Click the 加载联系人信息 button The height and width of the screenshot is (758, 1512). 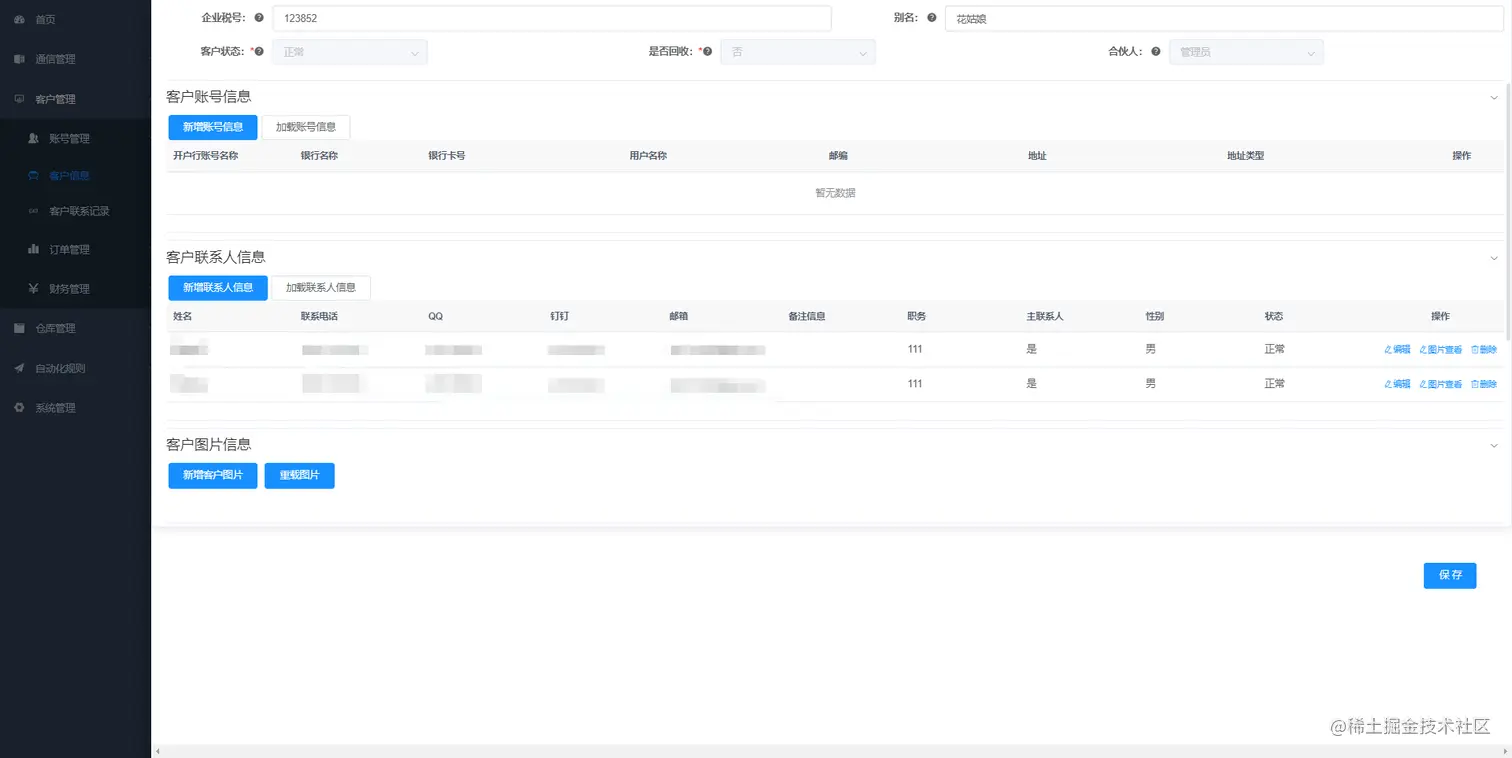(321, 287)
